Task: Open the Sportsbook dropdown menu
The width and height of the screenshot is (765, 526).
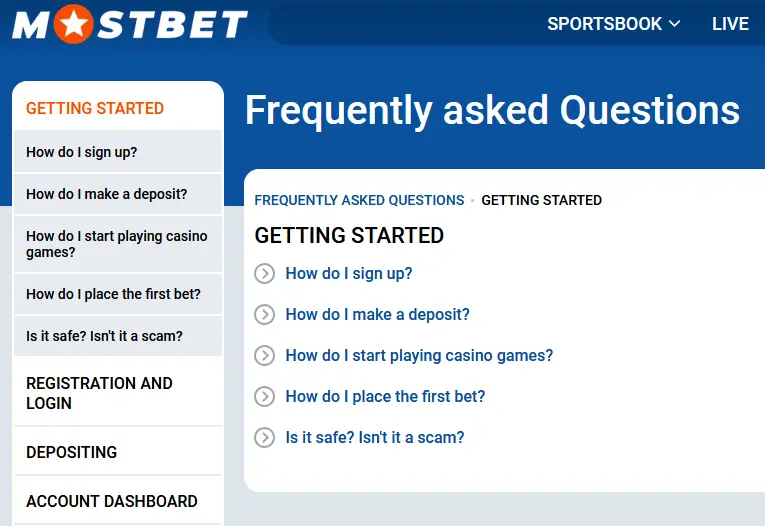Action: point(613,24)
